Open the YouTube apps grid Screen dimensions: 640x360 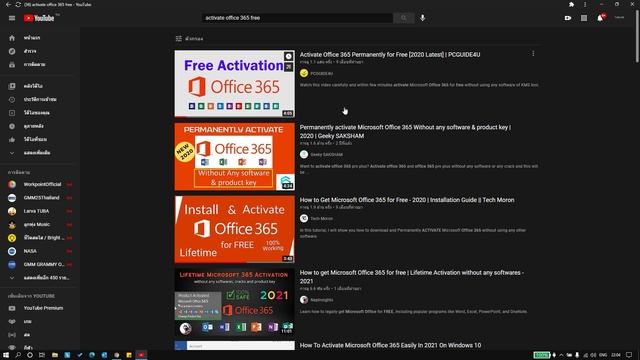coord(584,18)
